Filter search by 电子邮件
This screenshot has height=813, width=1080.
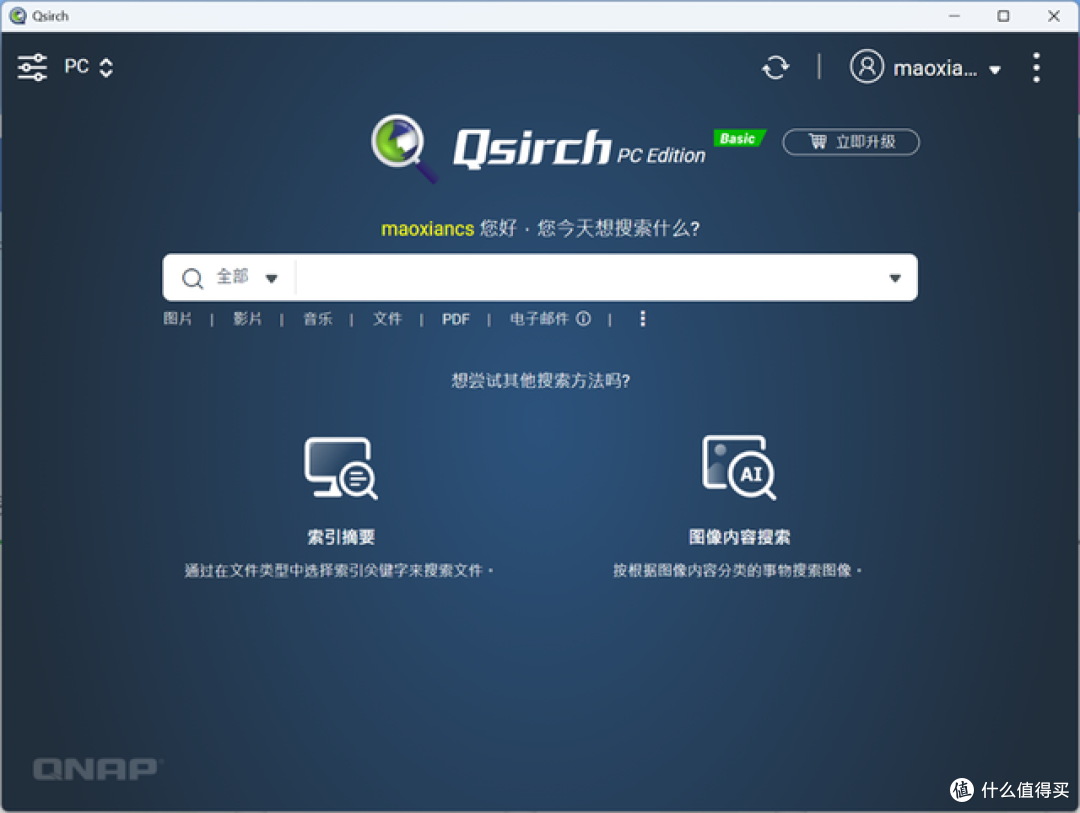pyautogui.click(x=539, y=319)
